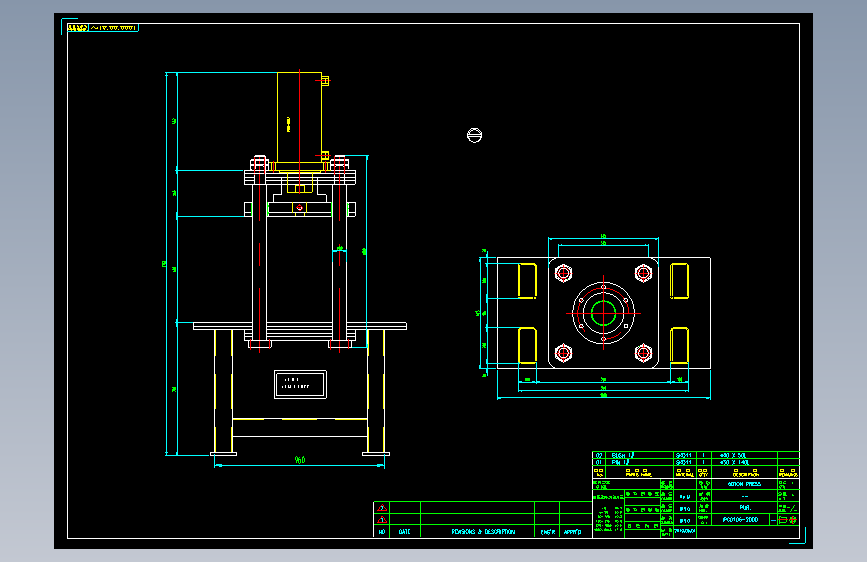This screenshot has width=867, height=562.
Task: Select revision triangle marker 2
Action: point(382,508)
